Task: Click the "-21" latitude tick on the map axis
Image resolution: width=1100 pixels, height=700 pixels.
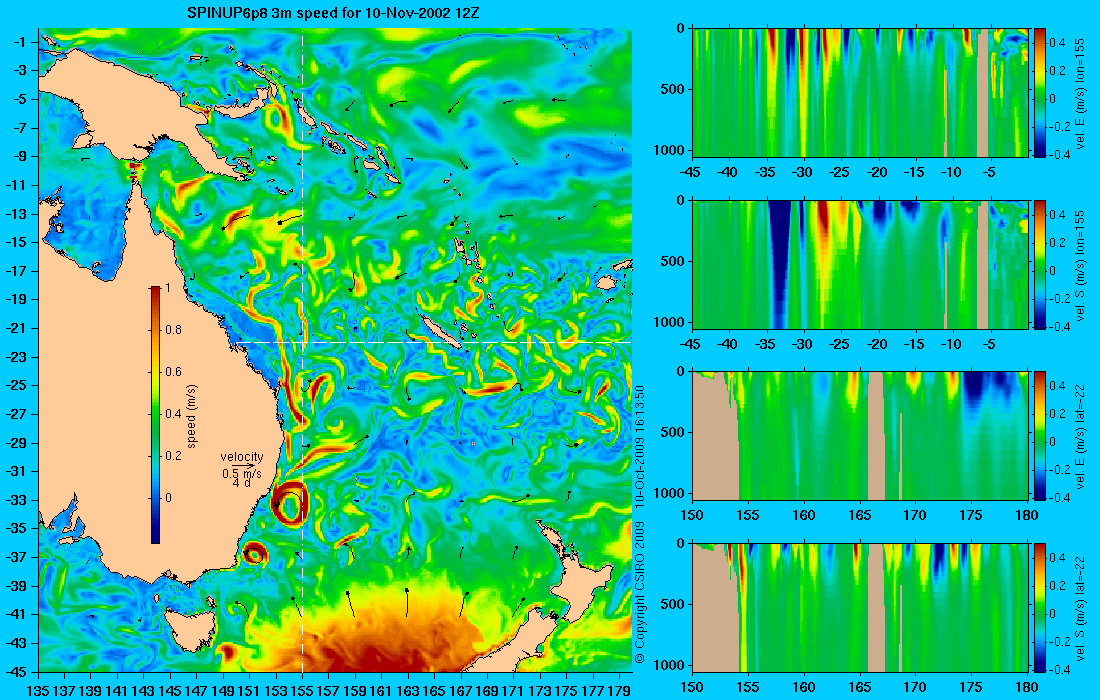Action: point(18,328)
